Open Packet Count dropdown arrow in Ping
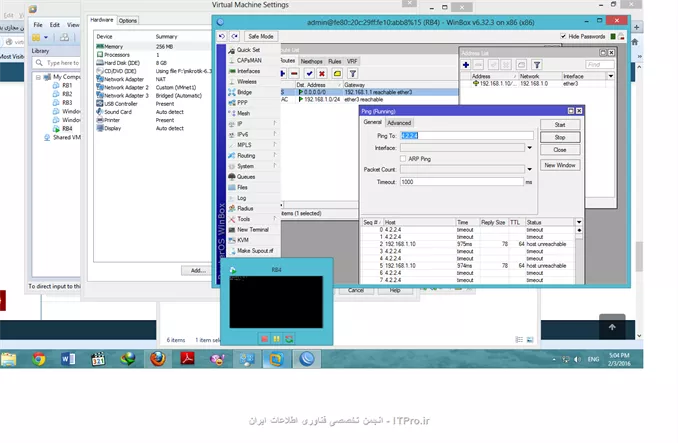 pos(530,169)
